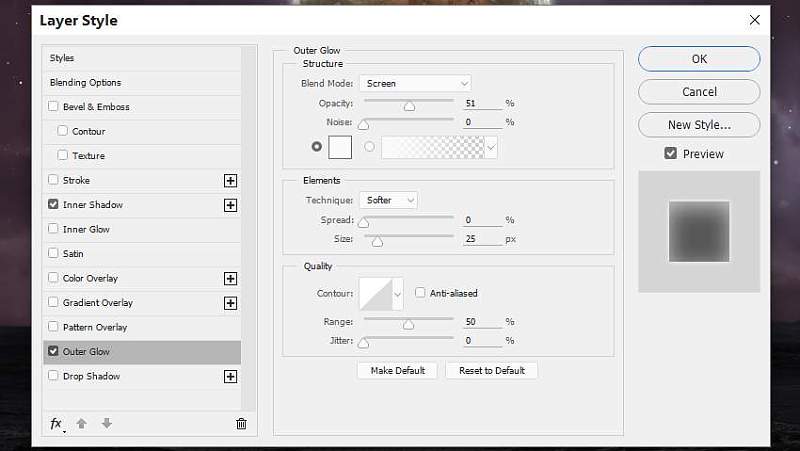Enable the Pattern Overlay checkbox
Viewport: 800px width, 451px height.
click(x=53, y=327)
